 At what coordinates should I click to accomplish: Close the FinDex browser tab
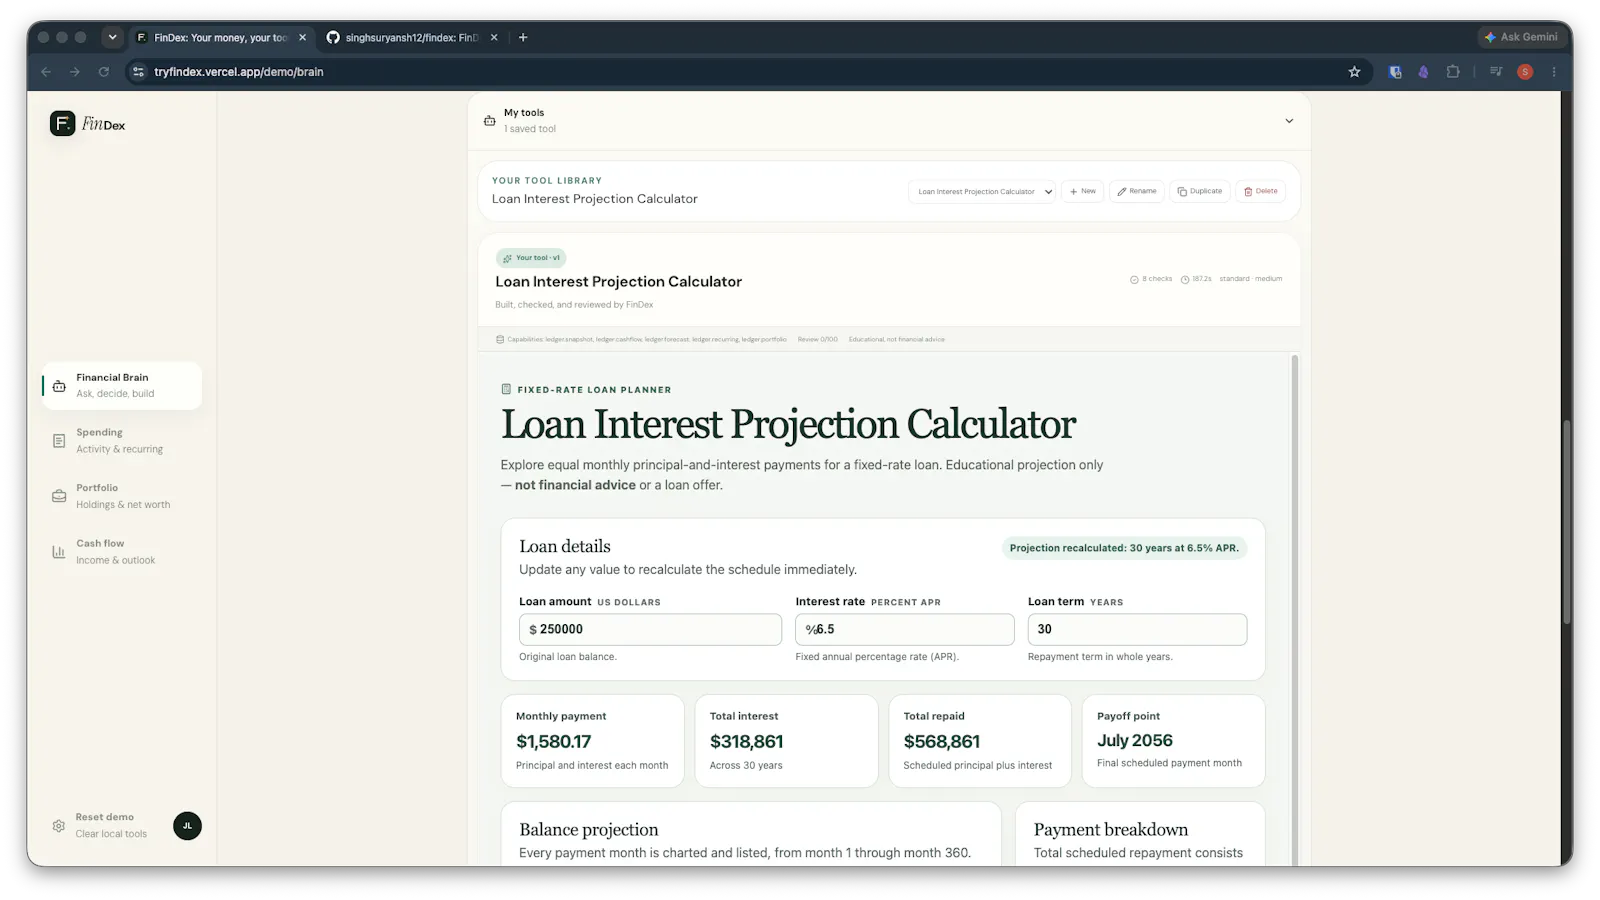[x=302, y=37]
